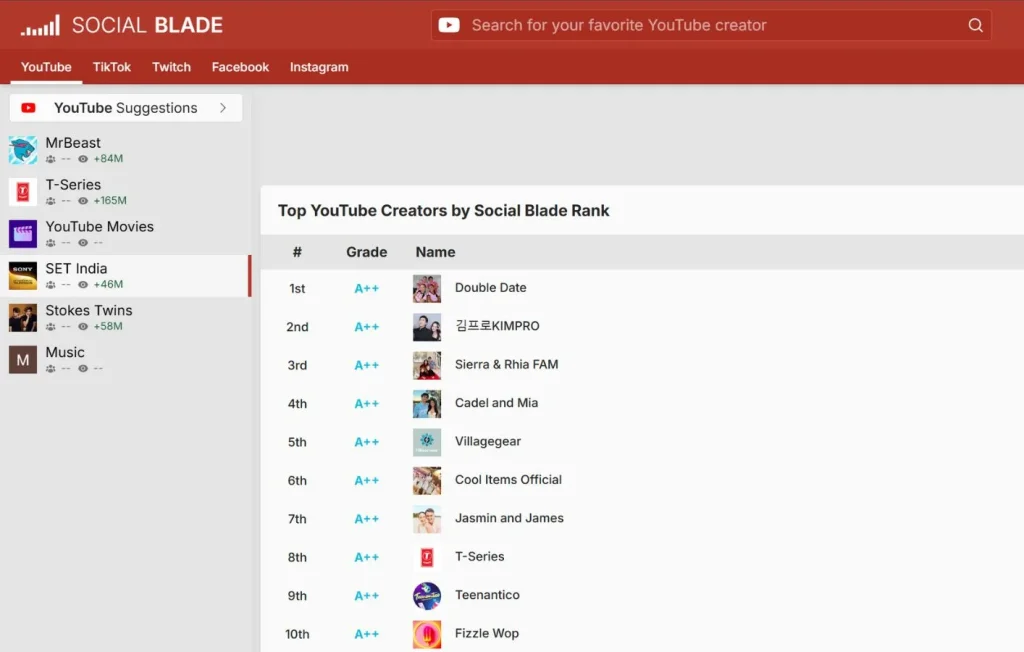Screen dimensions: 1024x652
Task: Click the '5th' rank cell
Action: (x=297, y=442)
